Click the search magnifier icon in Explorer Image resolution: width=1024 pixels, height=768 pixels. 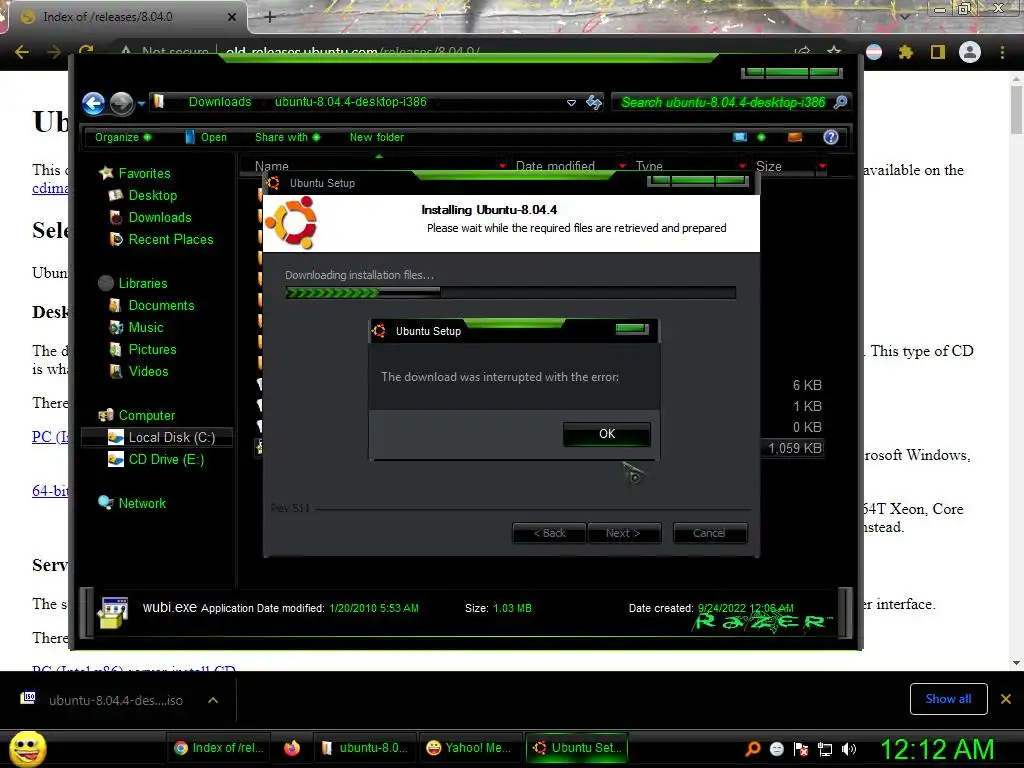840,102
